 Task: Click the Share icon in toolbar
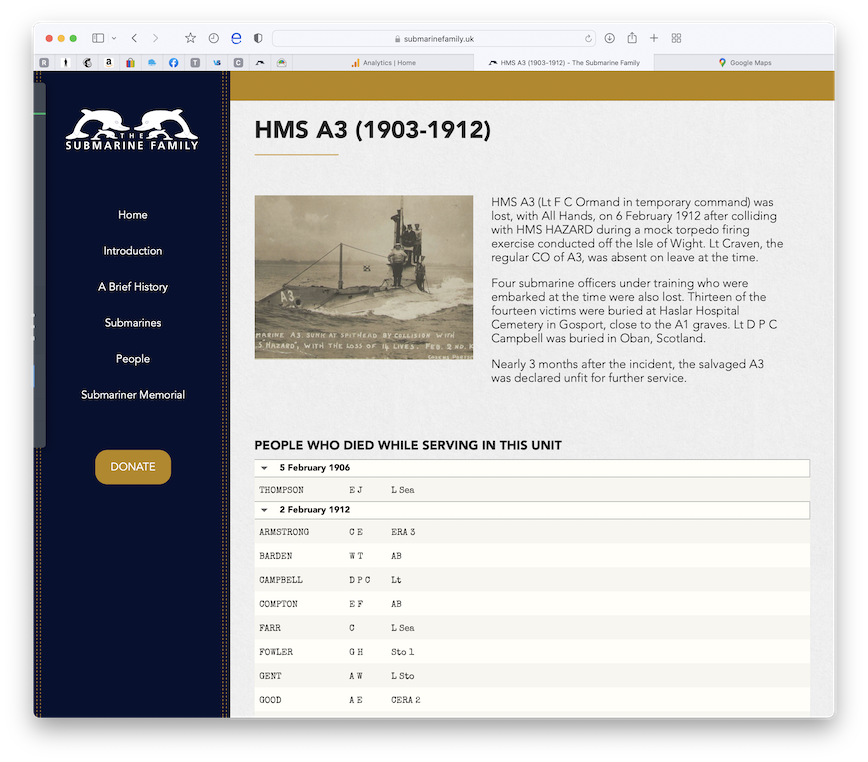[x=632, y=38]
